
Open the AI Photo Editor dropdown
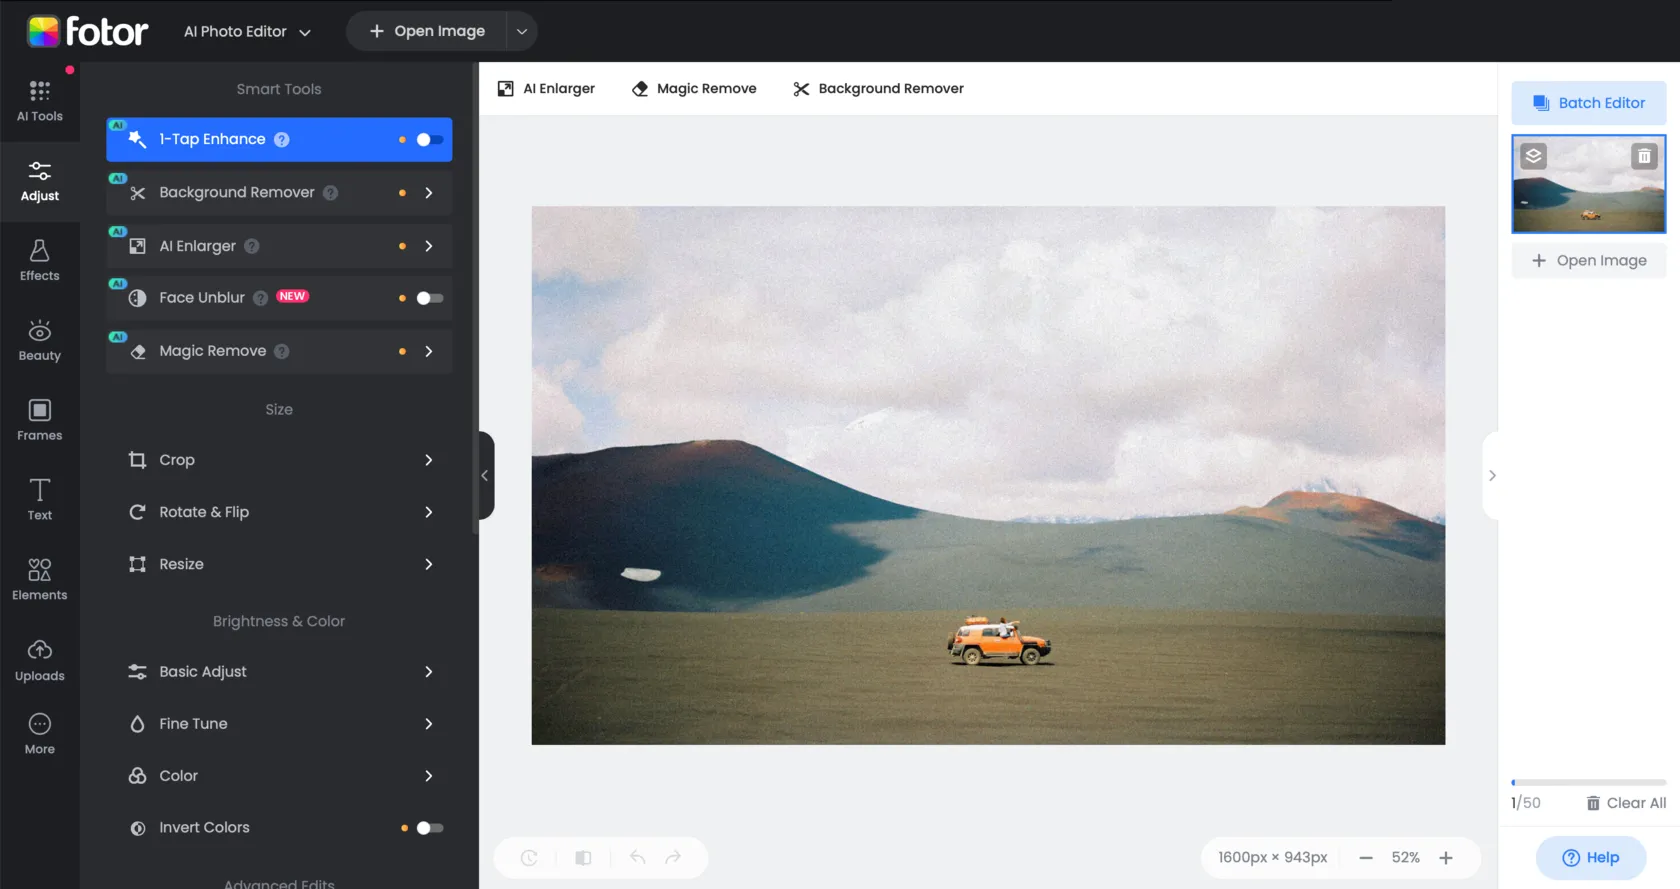point(247,31)
